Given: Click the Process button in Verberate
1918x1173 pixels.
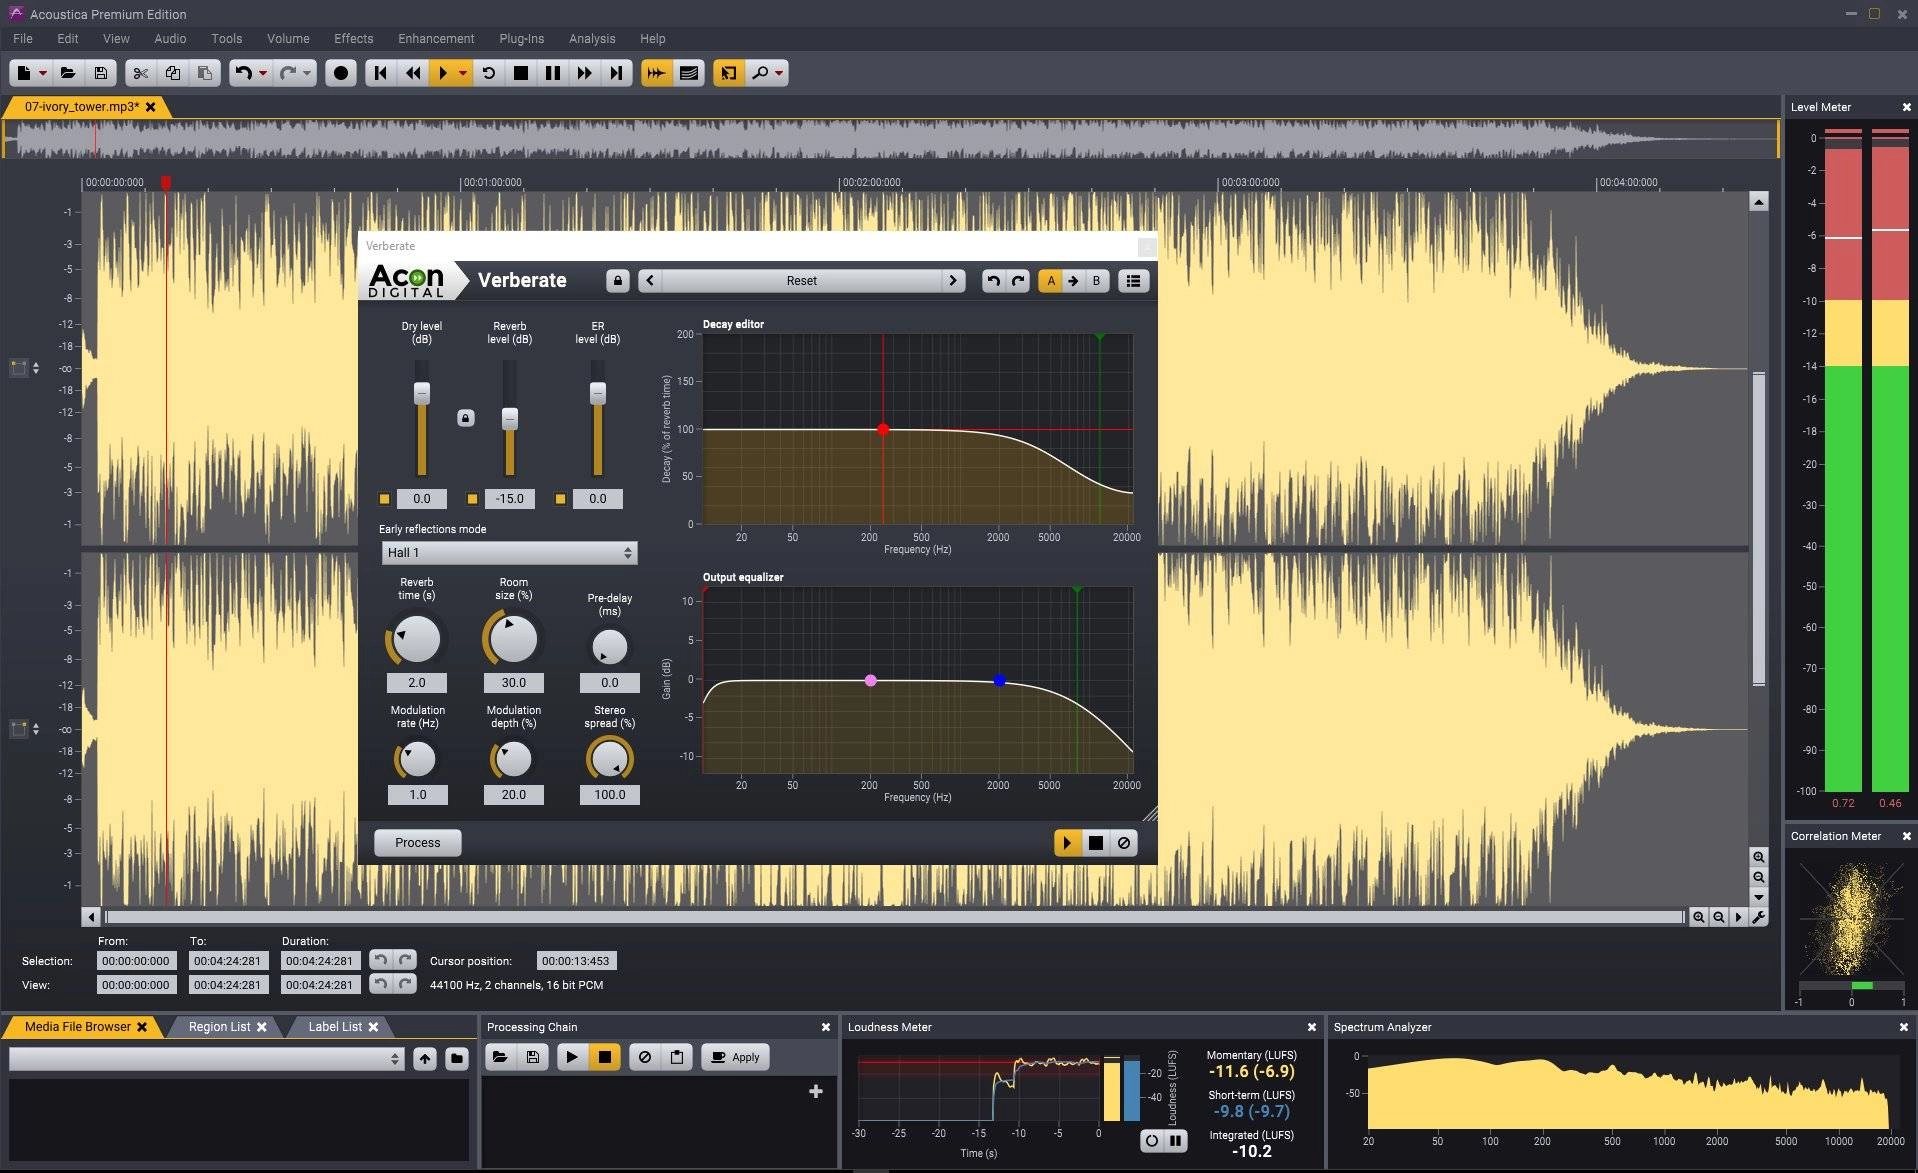Looking at the screenshot, I should pyautogui.click(x=417, y=843).
